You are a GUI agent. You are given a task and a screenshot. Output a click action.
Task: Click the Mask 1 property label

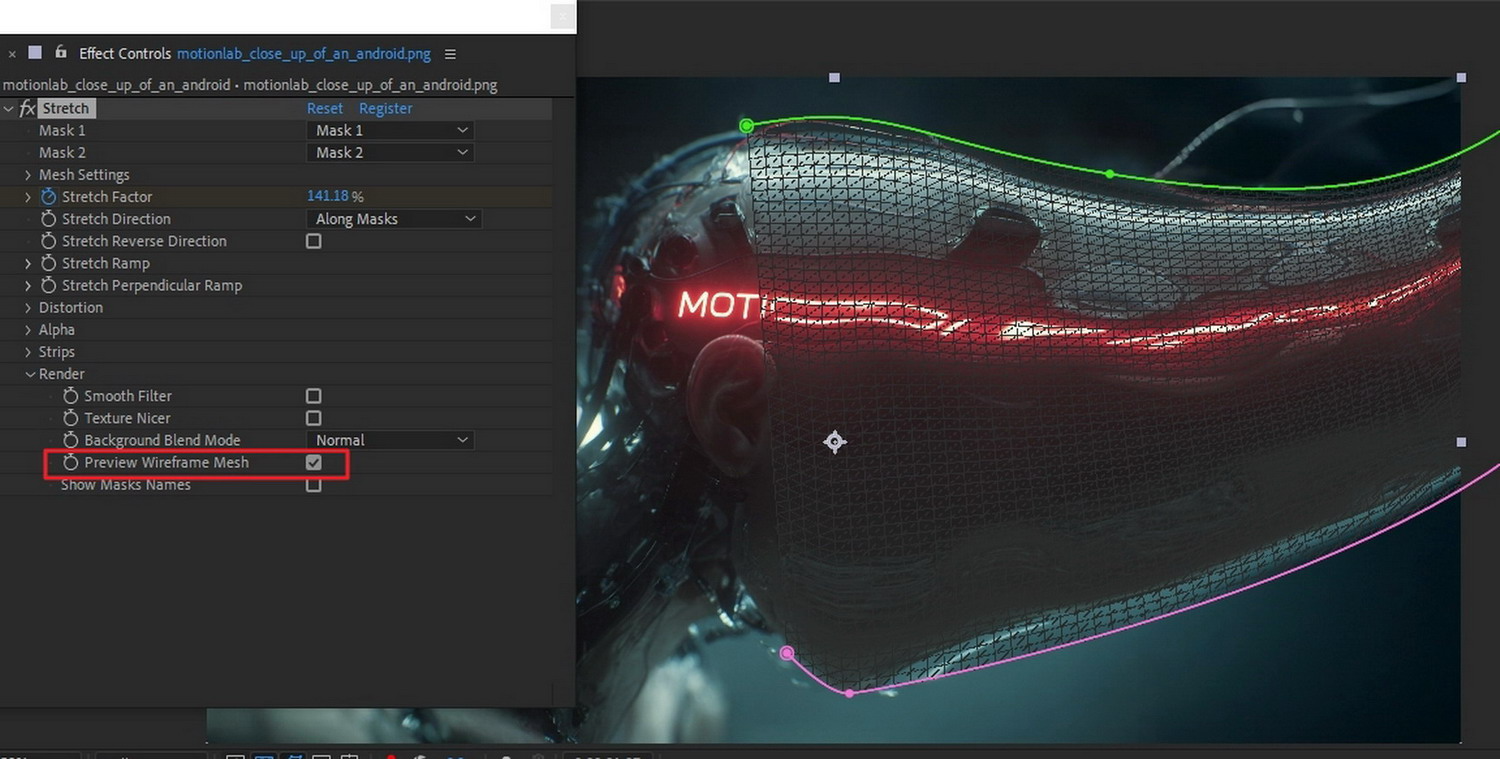pyautogui.click(x=62, y=130)
